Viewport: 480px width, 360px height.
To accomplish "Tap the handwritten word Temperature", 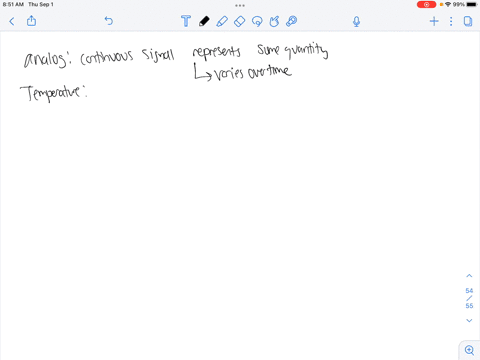I will 53,93.
